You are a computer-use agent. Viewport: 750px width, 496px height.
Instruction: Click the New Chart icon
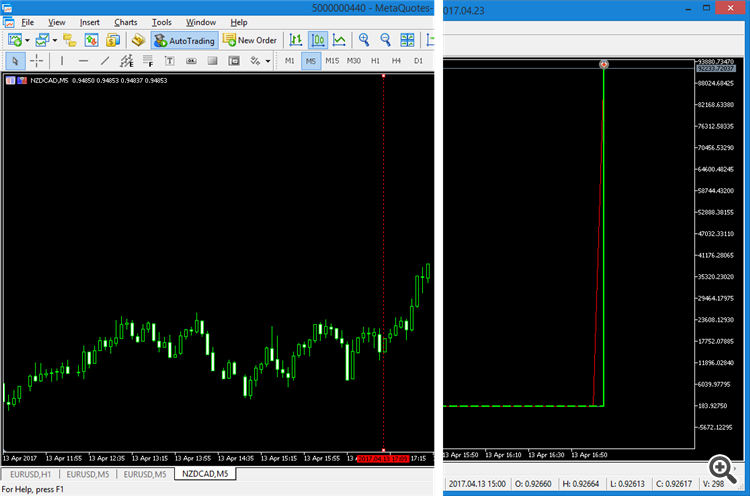15,40
